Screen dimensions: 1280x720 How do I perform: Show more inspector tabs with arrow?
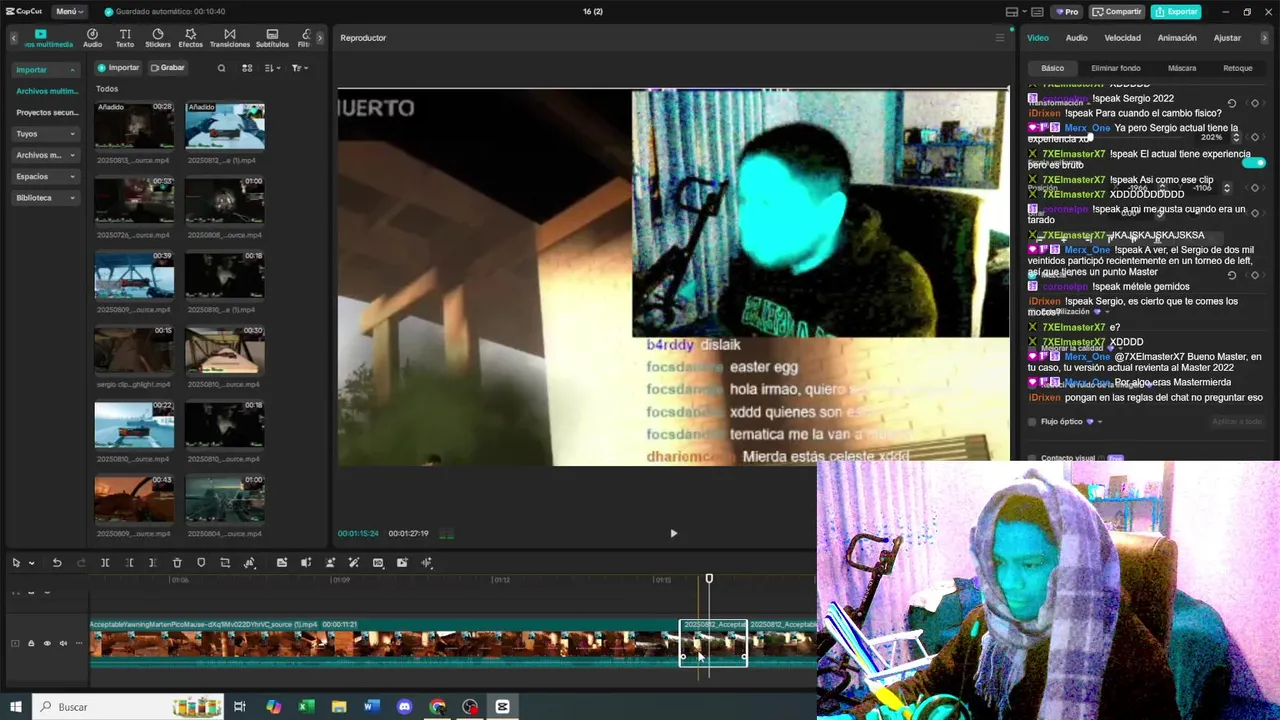coord(1265,38)
